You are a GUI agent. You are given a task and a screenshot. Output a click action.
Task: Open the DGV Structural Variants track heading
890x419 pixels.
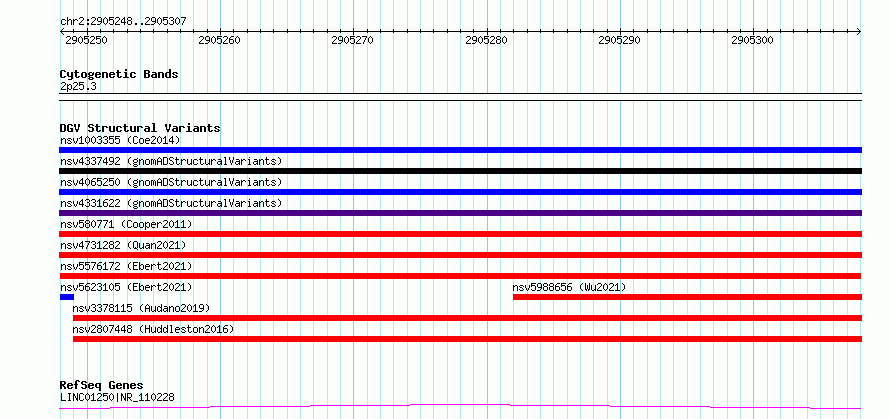(x=140, y=128)
